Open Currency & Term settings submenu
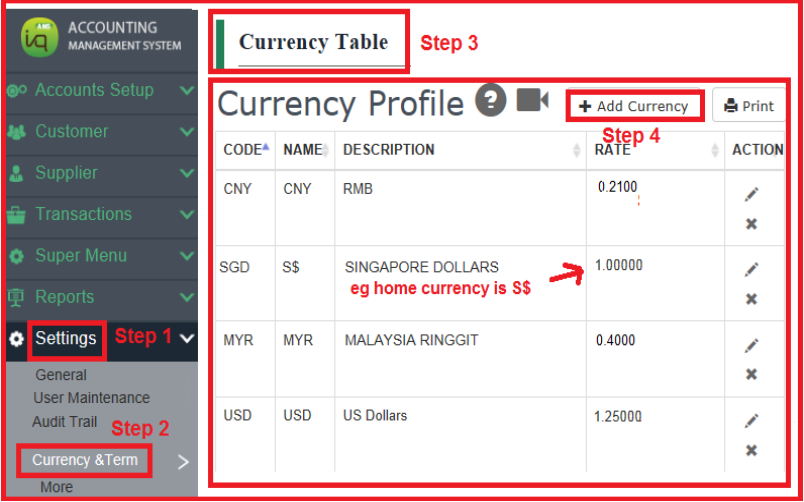Viewport: 804px width, 502px height. (x=85, y=460)
